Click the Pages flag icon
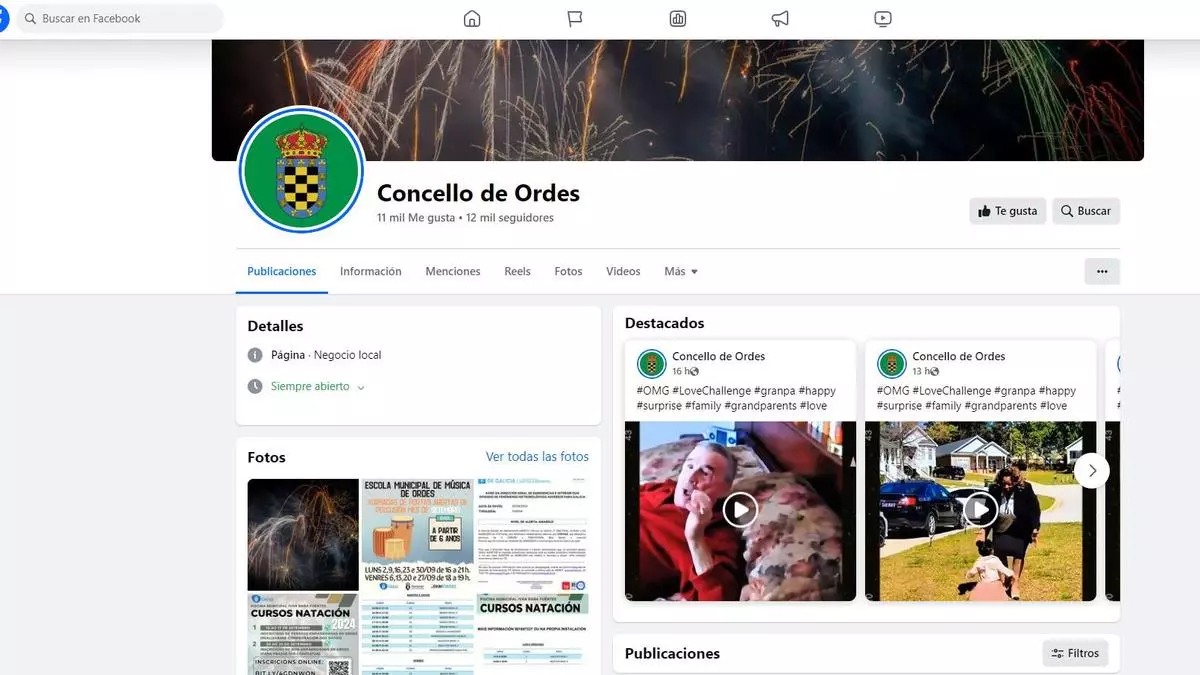 tap(575, 19)
